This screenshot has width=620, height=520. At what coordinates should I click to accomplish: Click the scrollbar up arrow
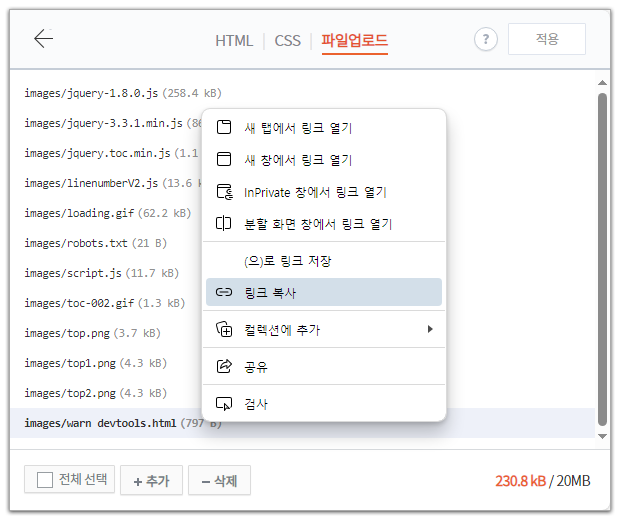click(602, 83)
